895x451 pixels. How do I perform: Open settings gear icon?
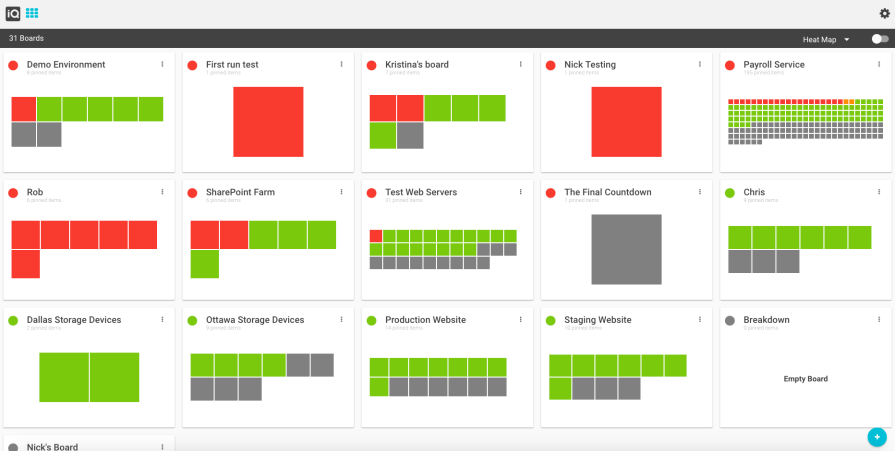884,14
